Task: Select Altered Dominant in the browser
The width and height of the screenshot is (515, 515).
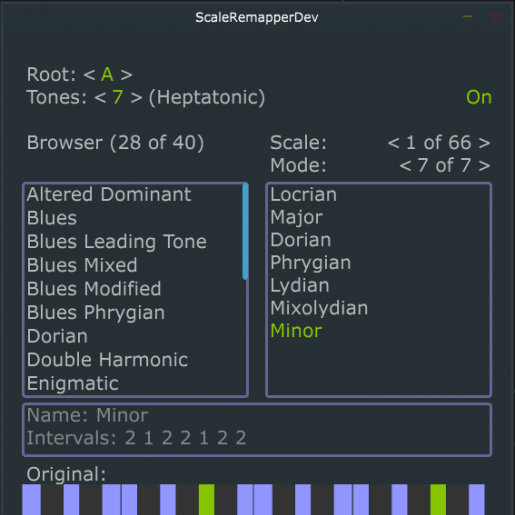Action: pyautogui.click(x=109, y=194)
